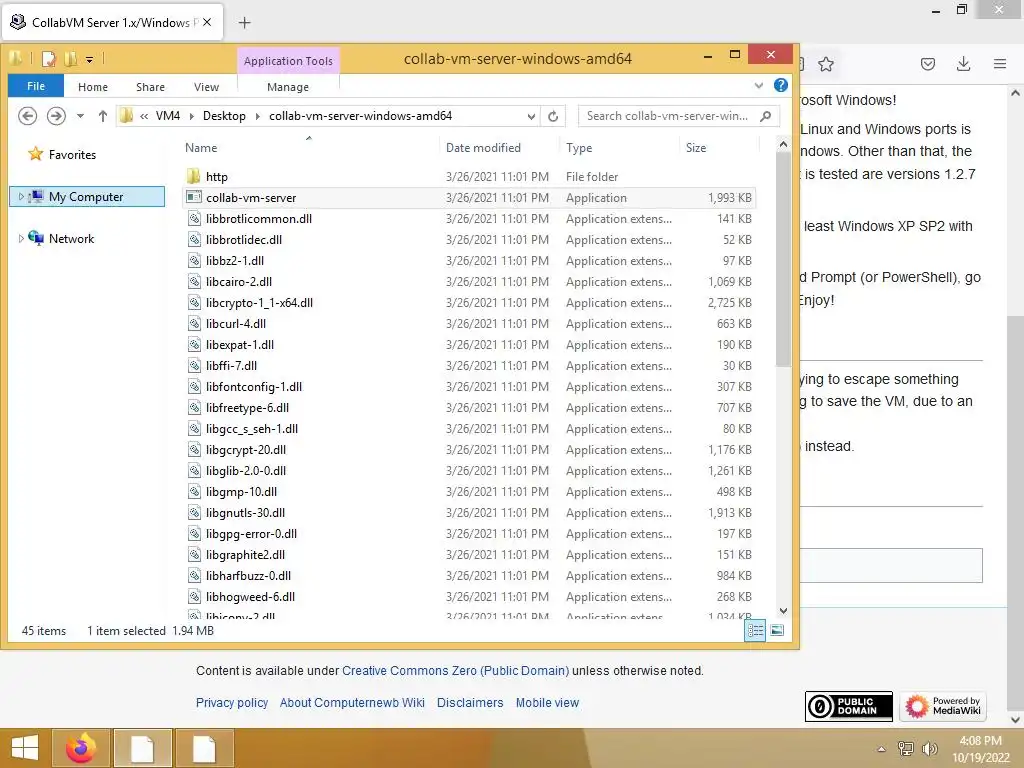Click the file list vertical scrollbar thumb

point(783,260)
